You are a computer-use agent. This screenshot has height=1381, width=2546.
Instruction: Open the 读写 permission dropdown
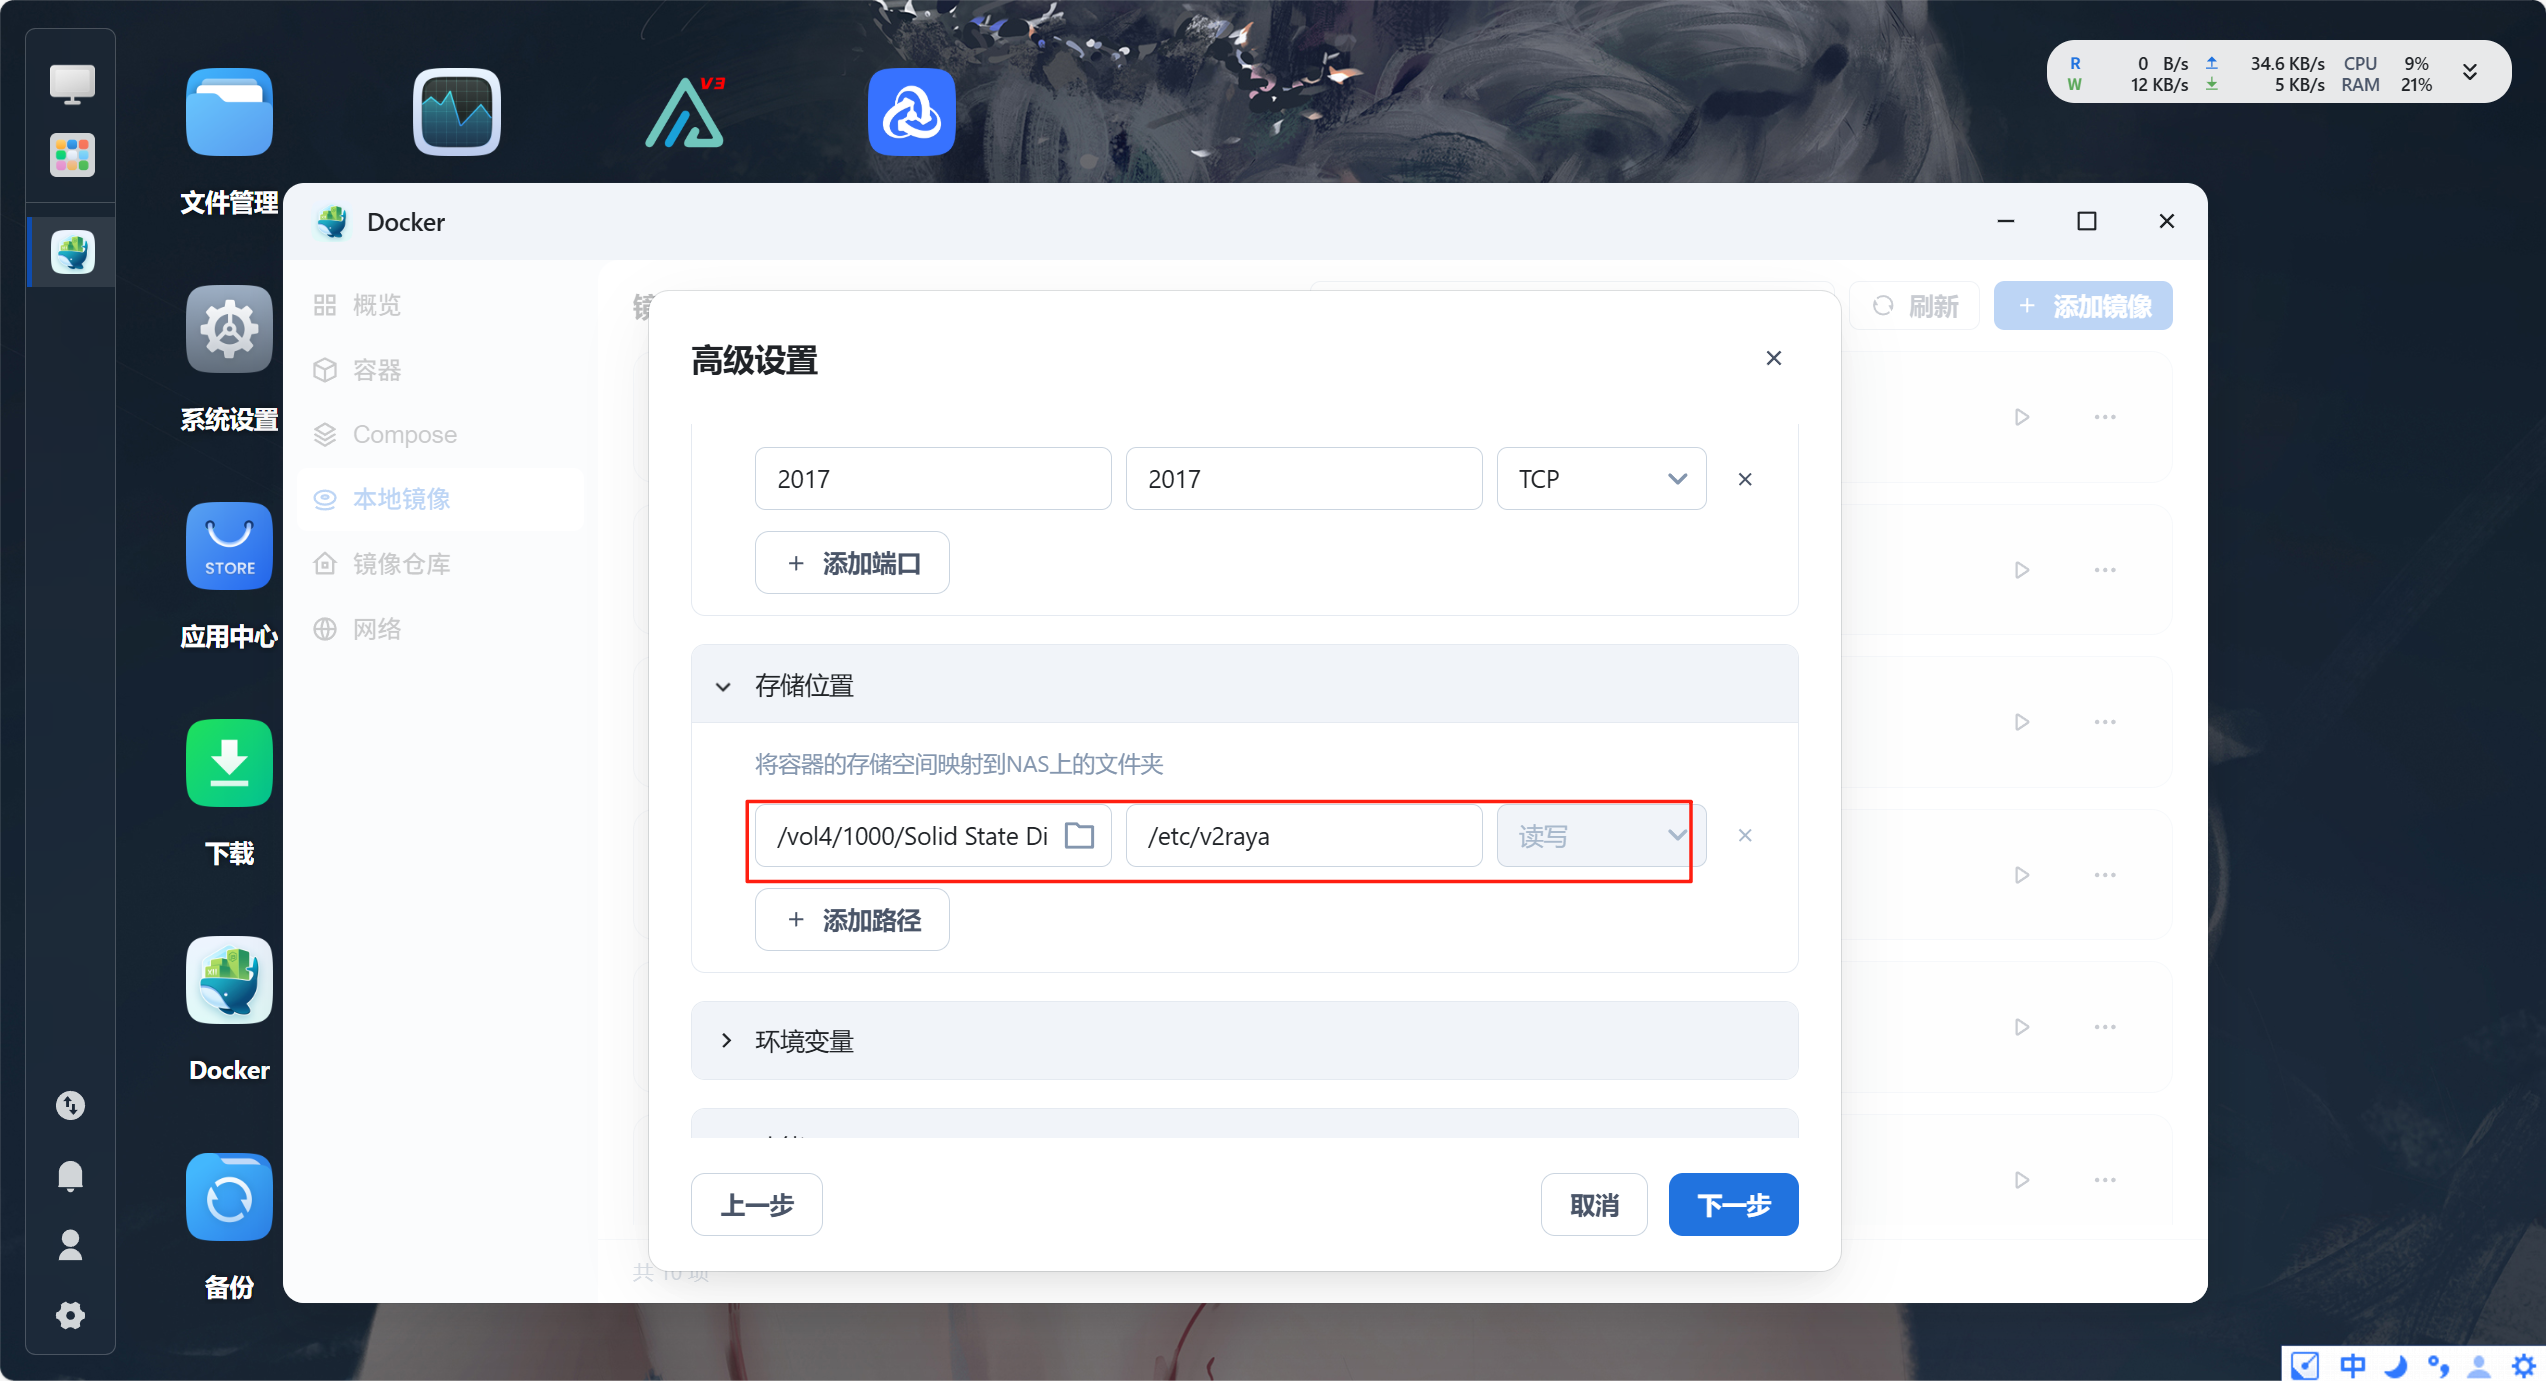[x=1601, y=836]
